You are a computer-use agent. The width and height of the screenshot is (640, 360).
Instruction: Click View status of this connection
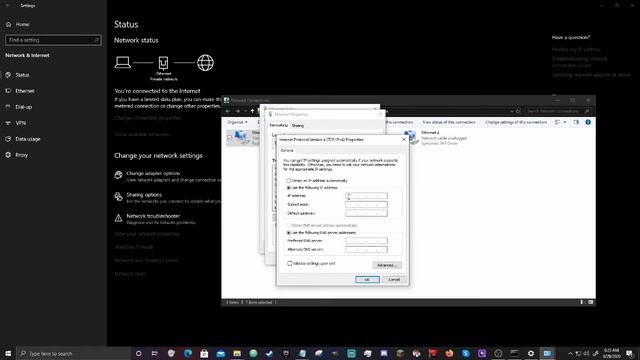(449, 122)
